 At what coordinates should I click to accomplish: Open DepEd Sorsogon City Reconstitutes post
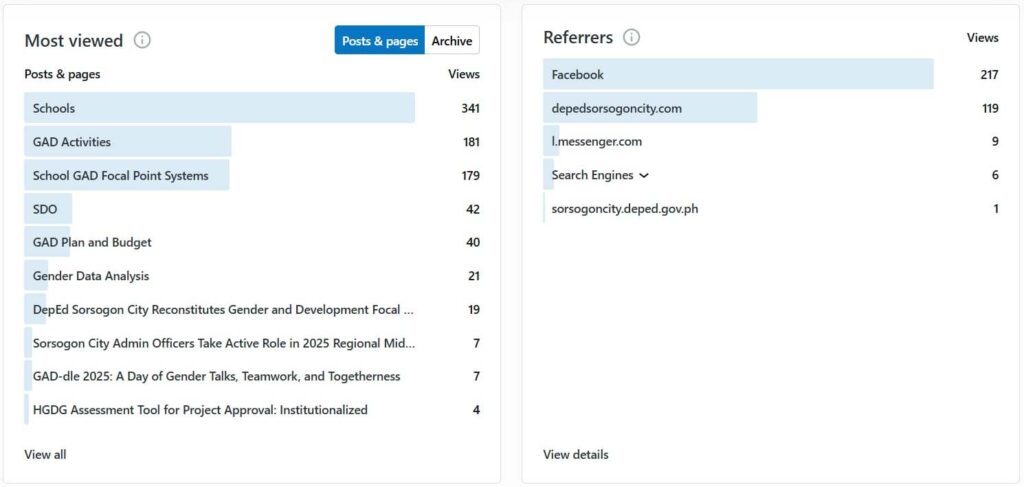(x=223, y=310)
